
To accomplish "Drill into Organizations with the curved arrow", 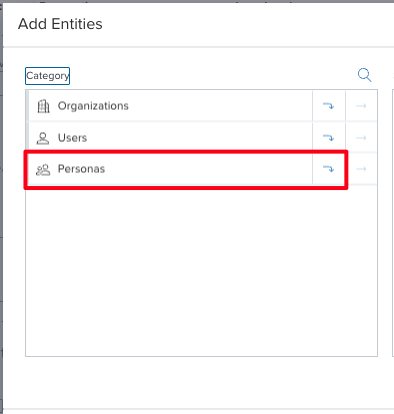I will point(329,106).
